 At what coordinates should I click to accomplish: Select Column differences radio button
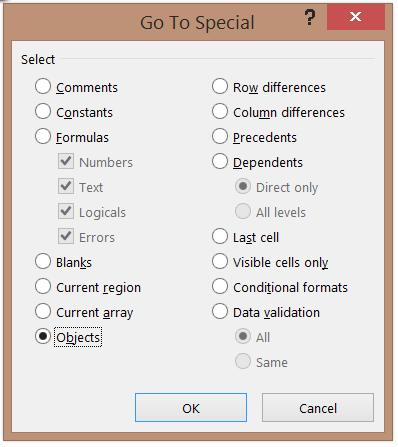click(x=220, y=111)
